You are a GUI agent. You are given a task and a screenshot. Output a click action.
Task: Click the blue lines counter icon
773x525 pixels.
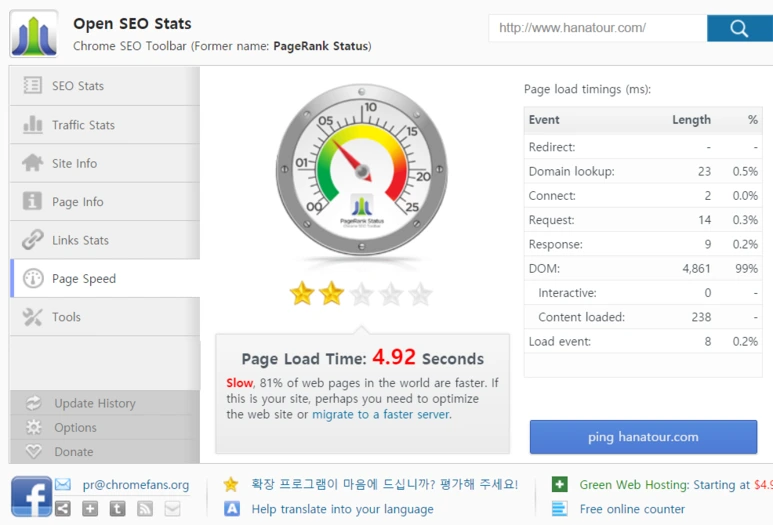coord(560,508)
